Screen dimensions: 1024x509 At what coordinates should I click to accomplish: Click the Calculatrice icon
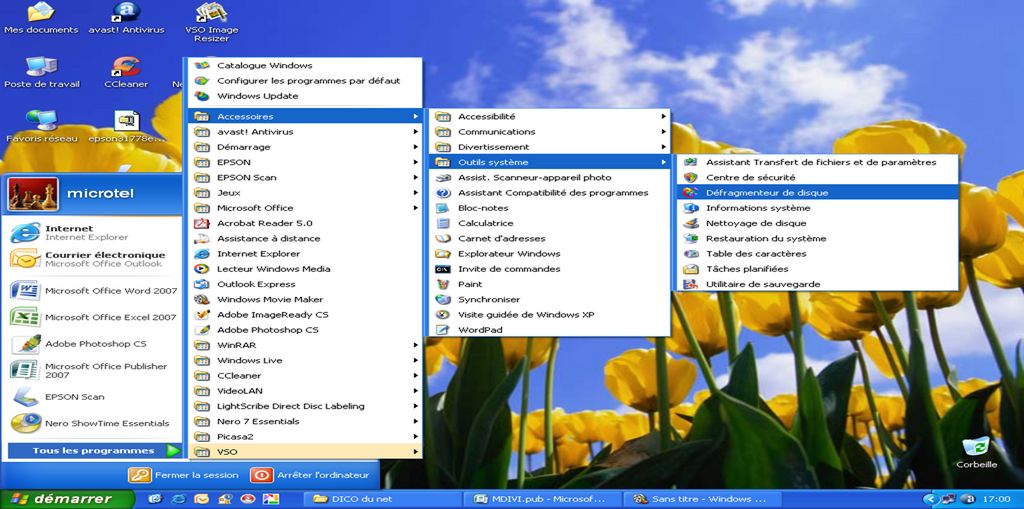coord(443,223)
